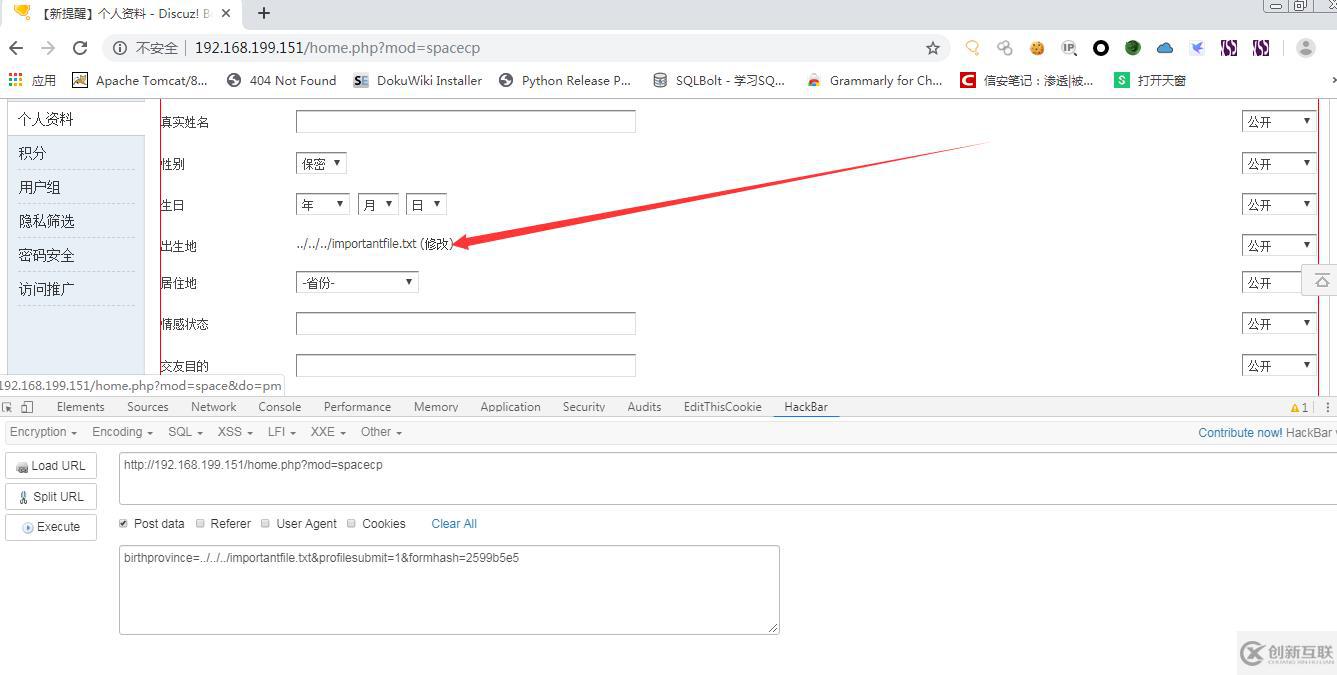Viewport: 1337px width, 675px height.
Task: Switch to Performance tab
Action: tap(357, 407)
